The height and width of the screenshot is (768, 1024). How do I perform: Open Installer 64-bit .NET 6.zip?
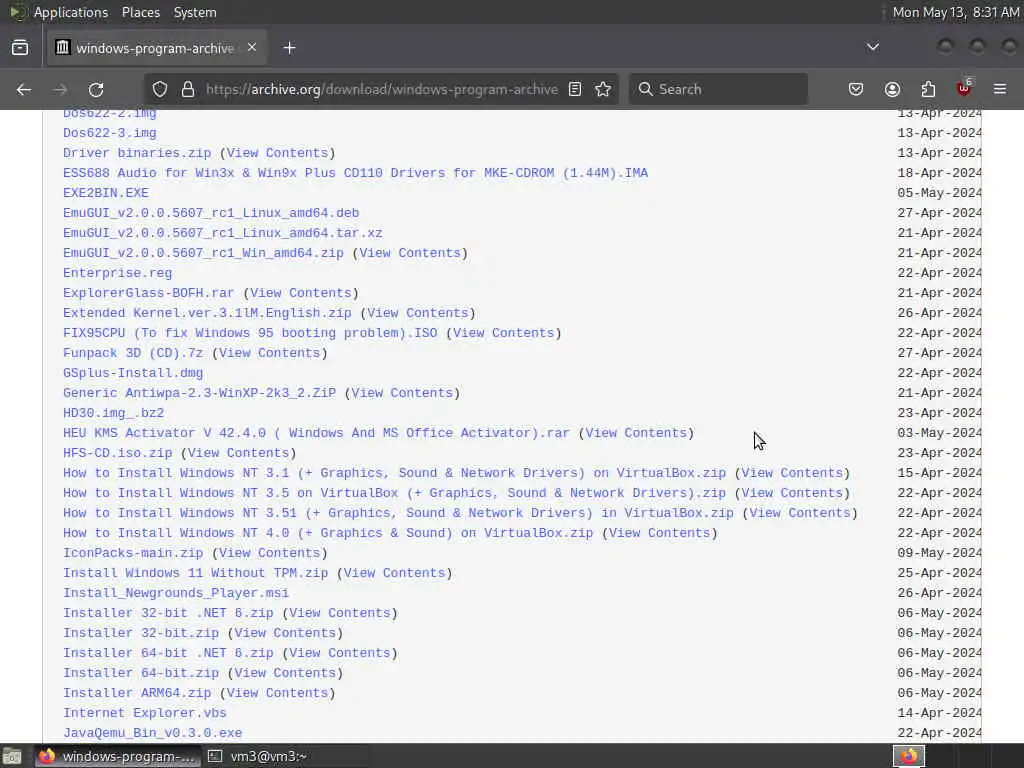pyautogui.click(x=168, y=653)
